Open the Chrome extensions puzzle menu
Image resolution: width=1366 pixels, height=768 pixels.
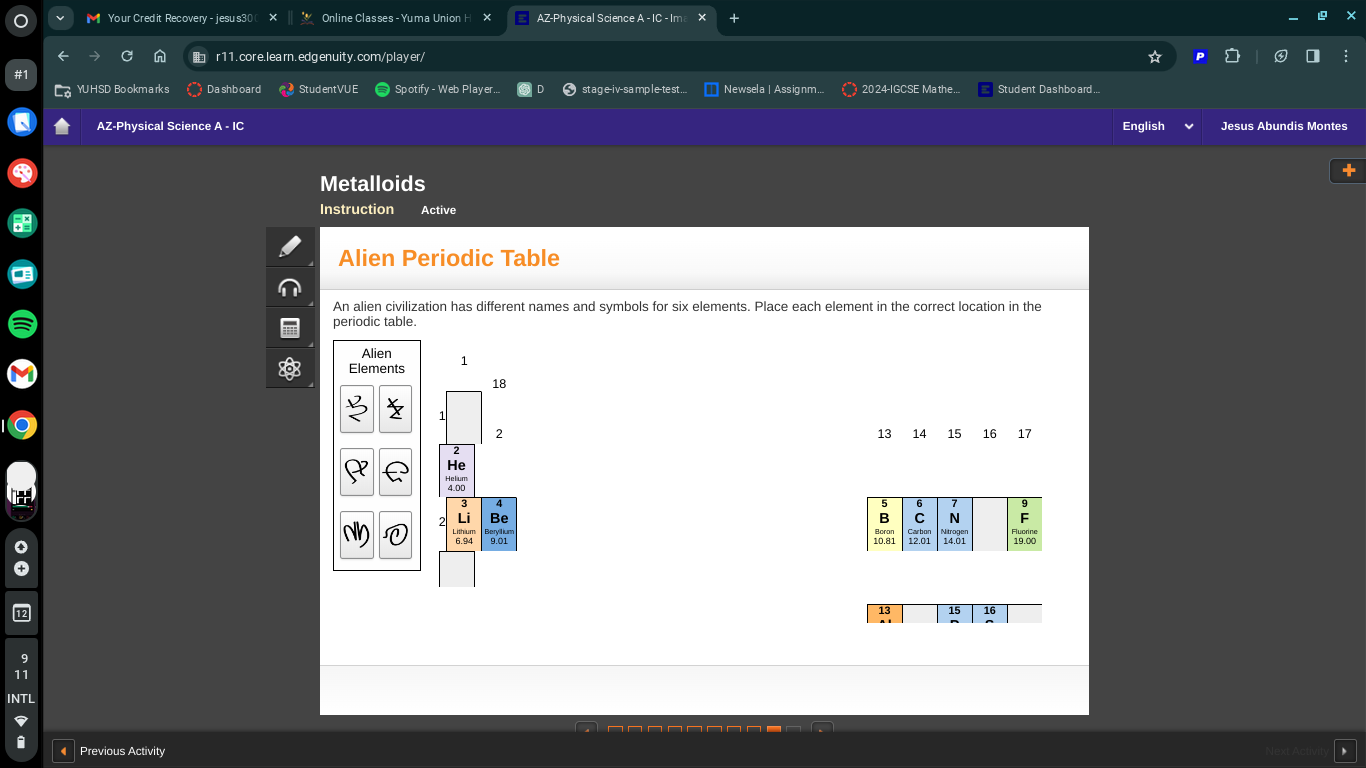pos(1232,57)
